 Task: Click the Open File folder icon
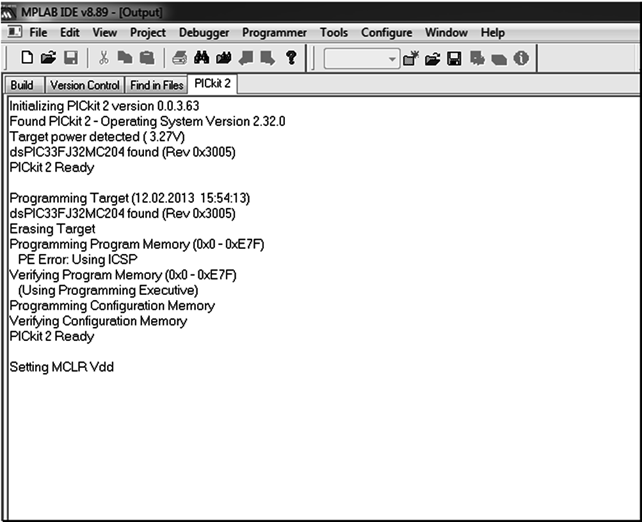coord(49,59)
